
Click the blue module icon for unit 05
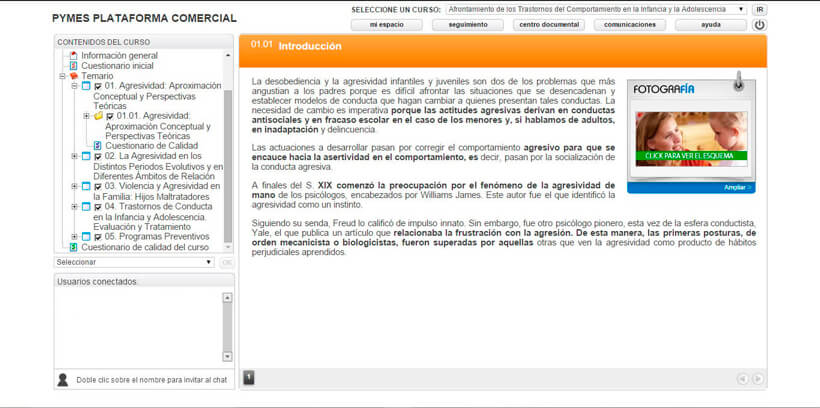pyautogui.click(x=86, y=237)
